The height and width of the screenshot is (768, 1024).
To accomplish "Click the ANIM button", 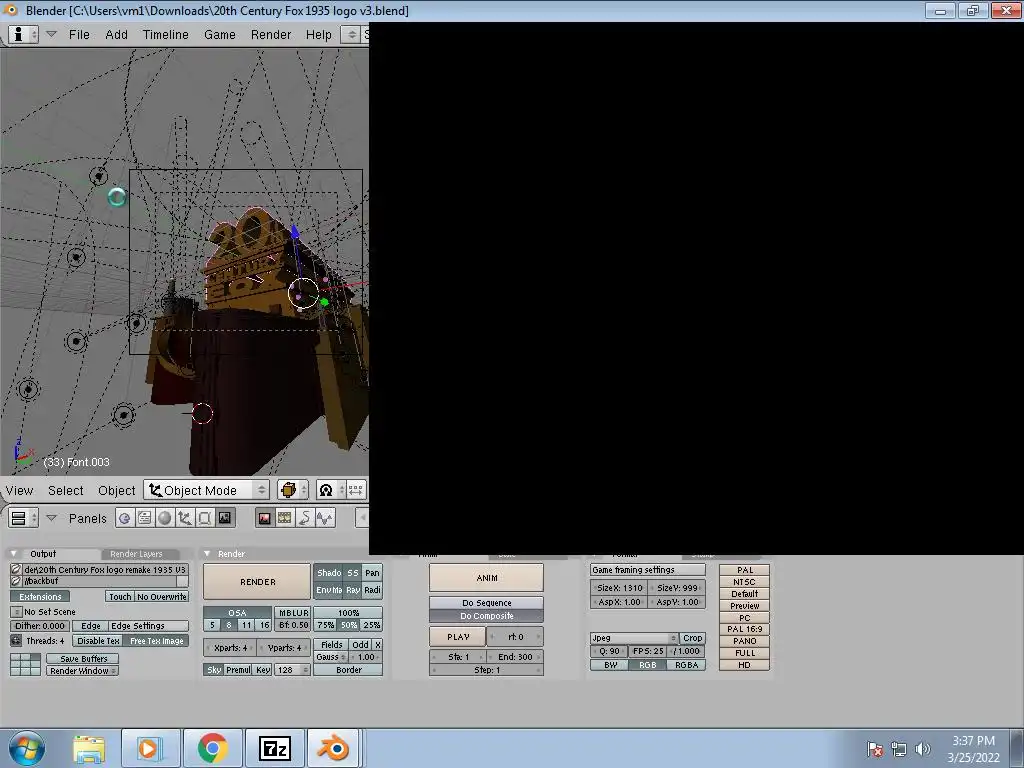I will [487, 578].
